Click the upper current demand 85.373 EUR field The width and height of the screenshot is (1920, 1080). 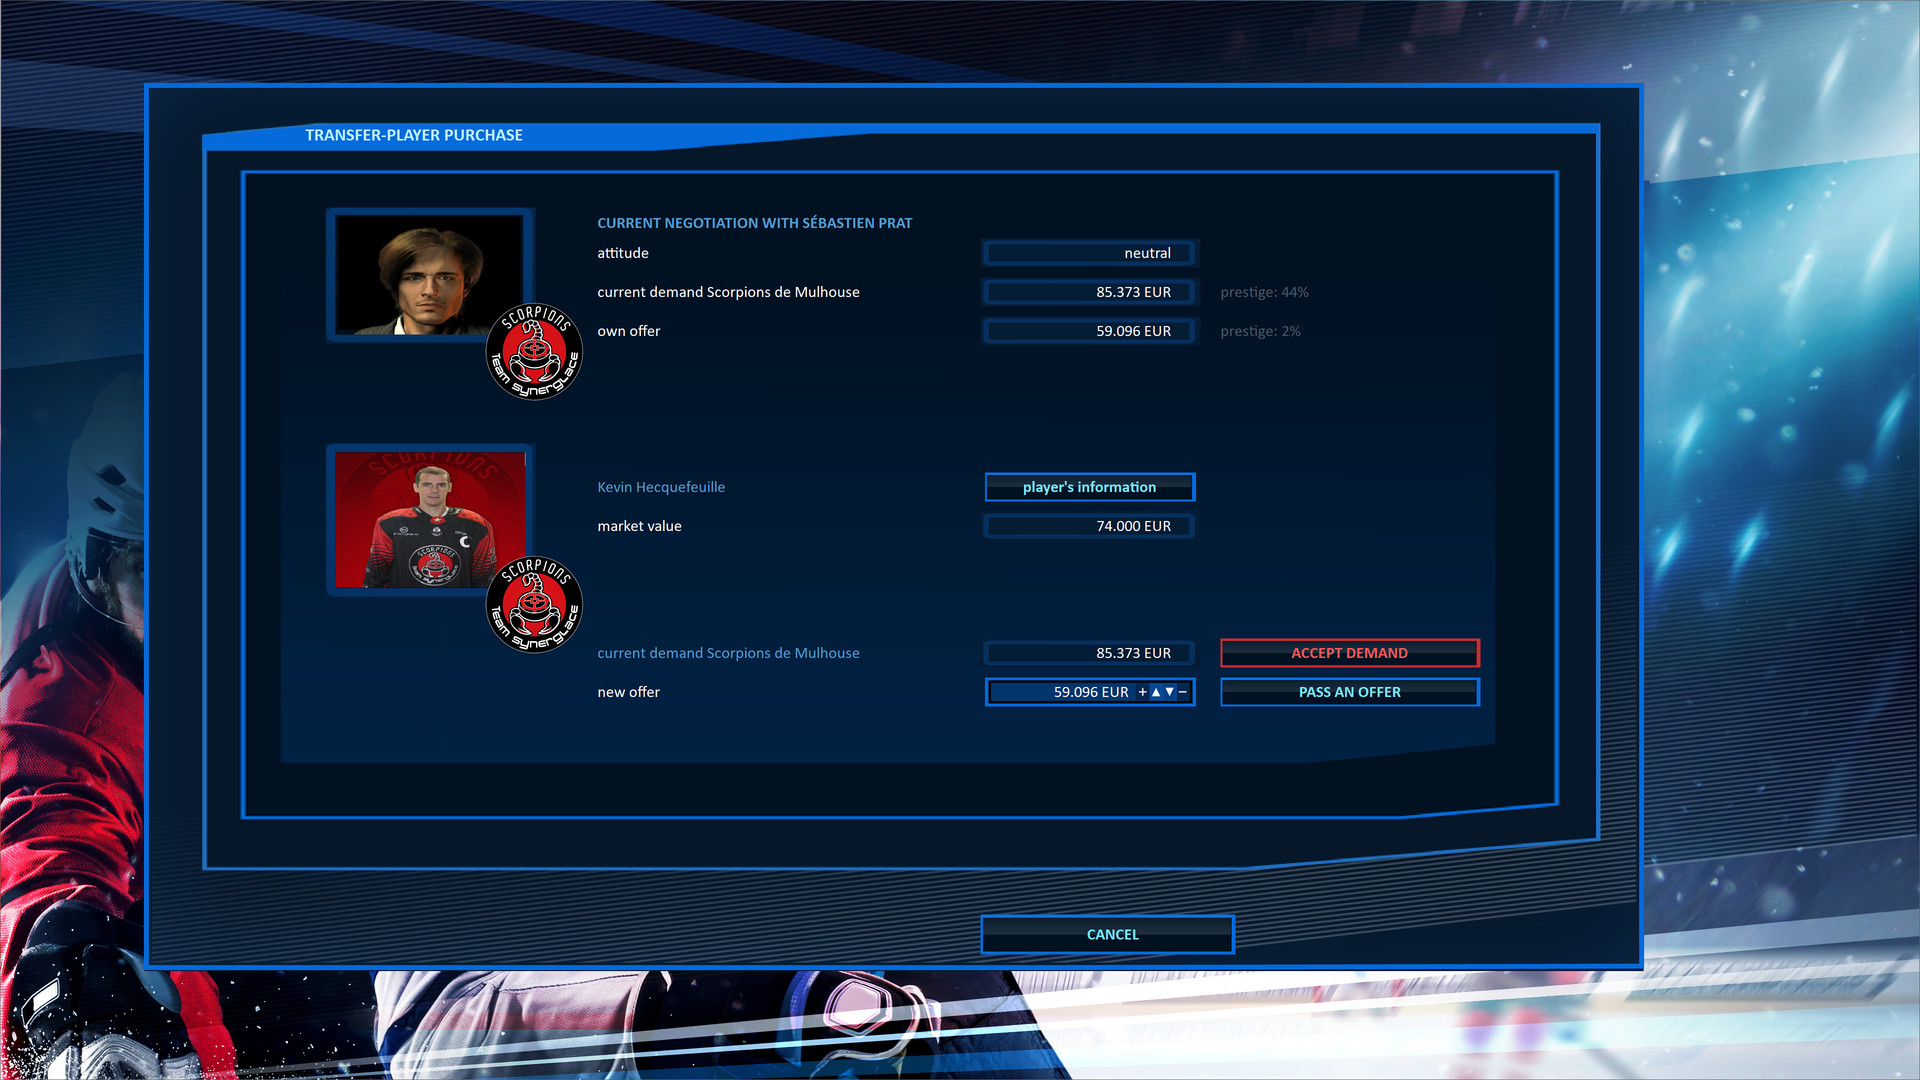pyautogui.click(x=1088, y=292)
